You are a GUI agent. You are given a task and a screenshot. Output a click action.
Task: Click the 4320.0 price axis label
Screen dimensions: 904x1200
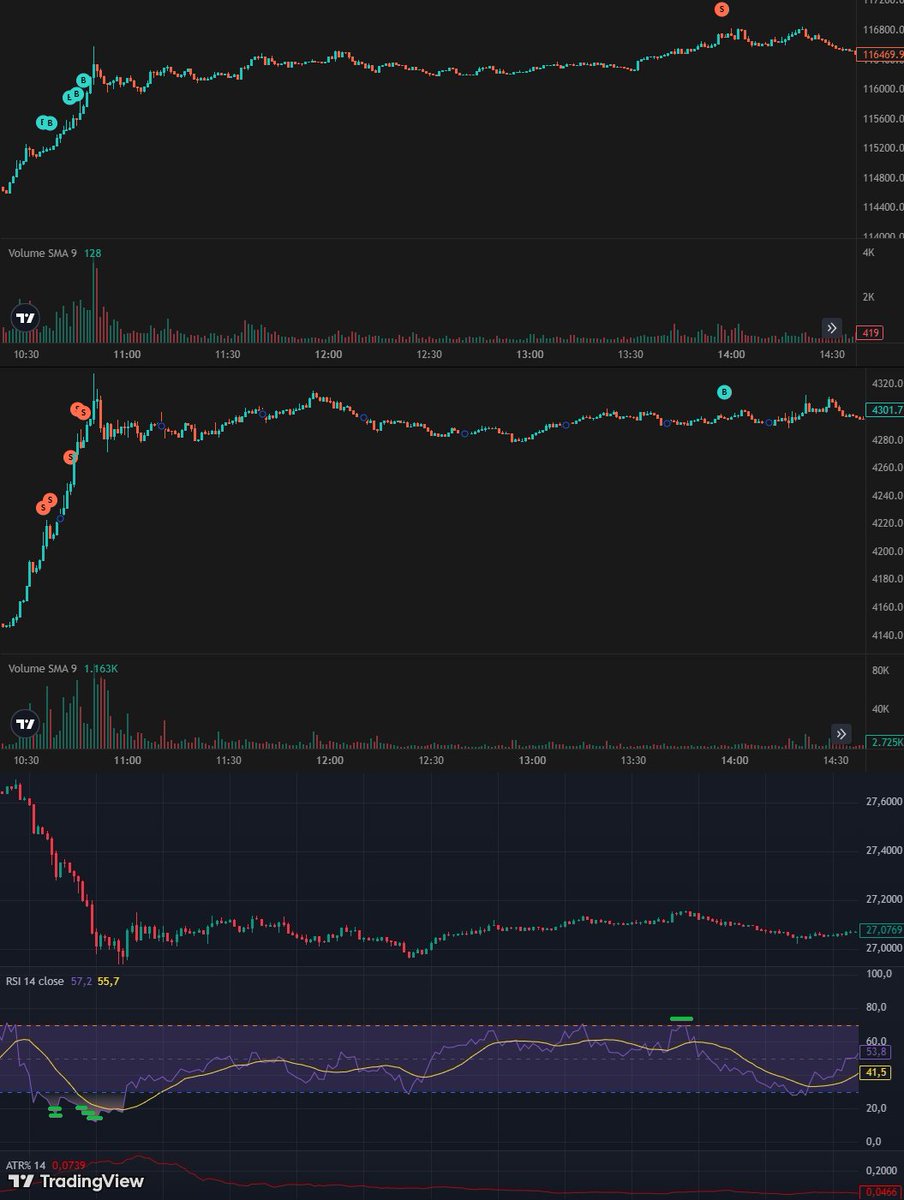click(888, 384)
